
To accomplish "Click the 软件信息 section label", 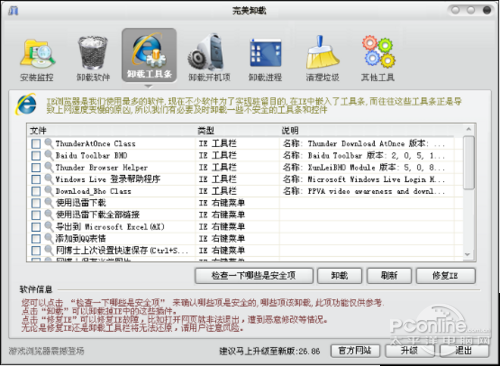I will [x=36, y=289].
